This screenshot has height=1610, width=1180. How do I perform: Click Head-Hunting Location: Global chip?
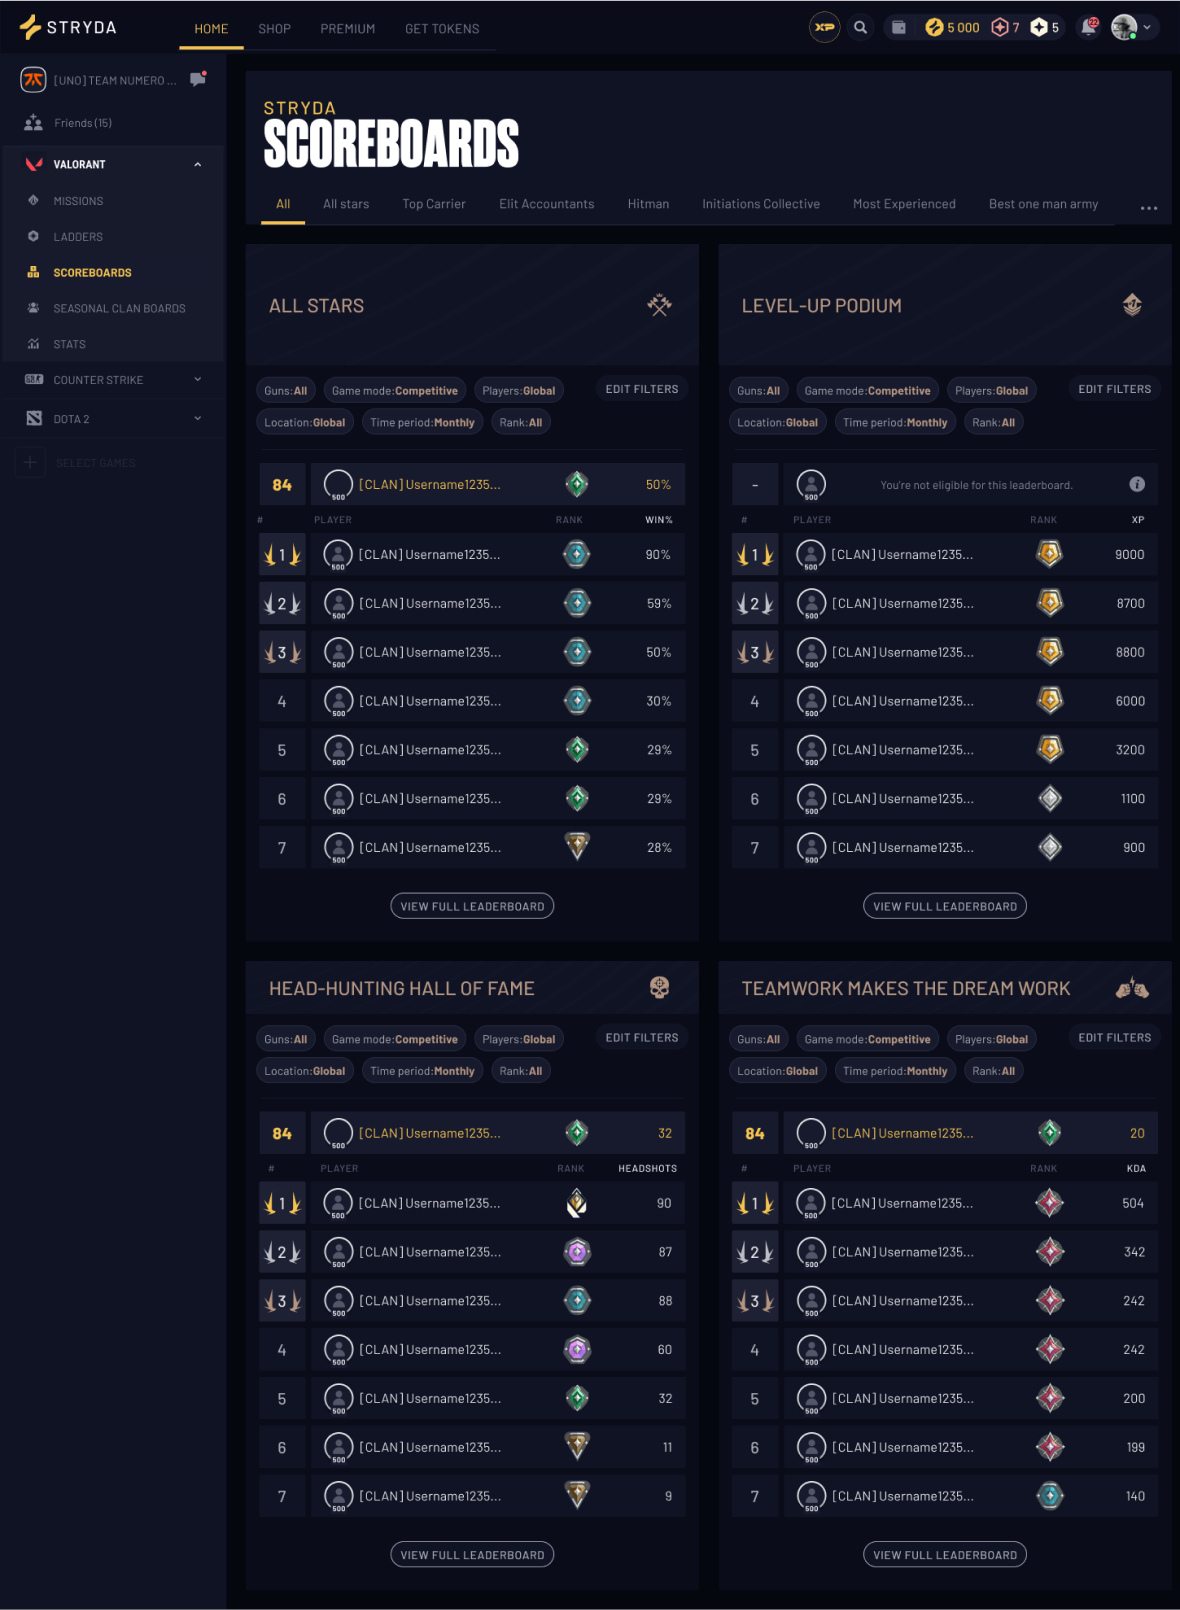(305, 1071)
